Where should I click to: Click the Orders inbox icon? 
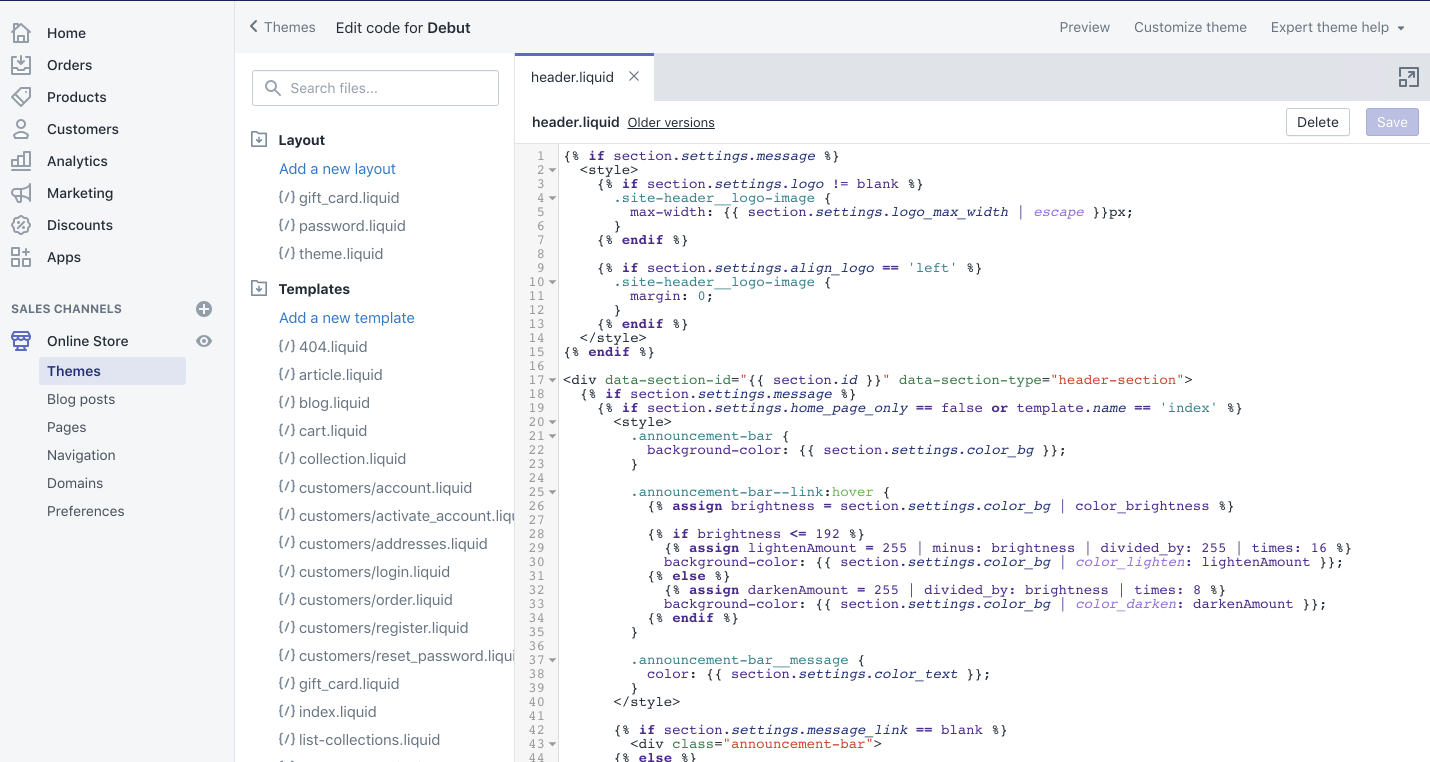[21, 65]
